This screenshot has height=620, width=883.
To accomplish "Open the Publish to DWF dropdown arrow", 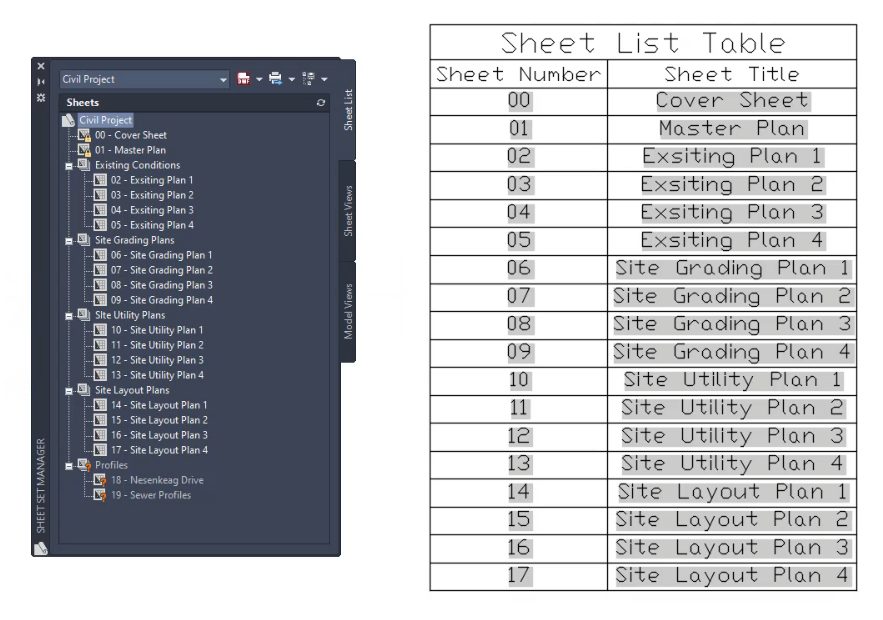I will pyautogui.click(x=259, y=79).
